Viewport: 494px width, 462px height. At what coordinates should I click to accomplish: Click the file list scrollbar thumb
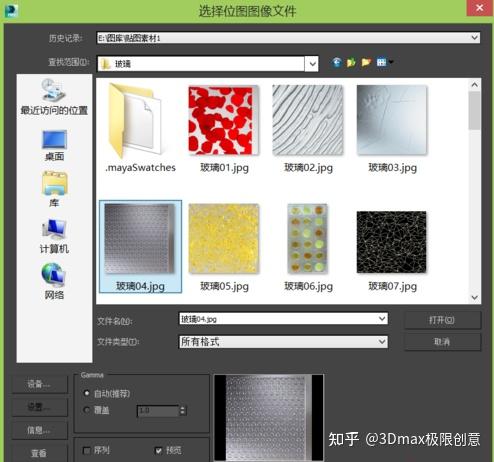[475, 111]
